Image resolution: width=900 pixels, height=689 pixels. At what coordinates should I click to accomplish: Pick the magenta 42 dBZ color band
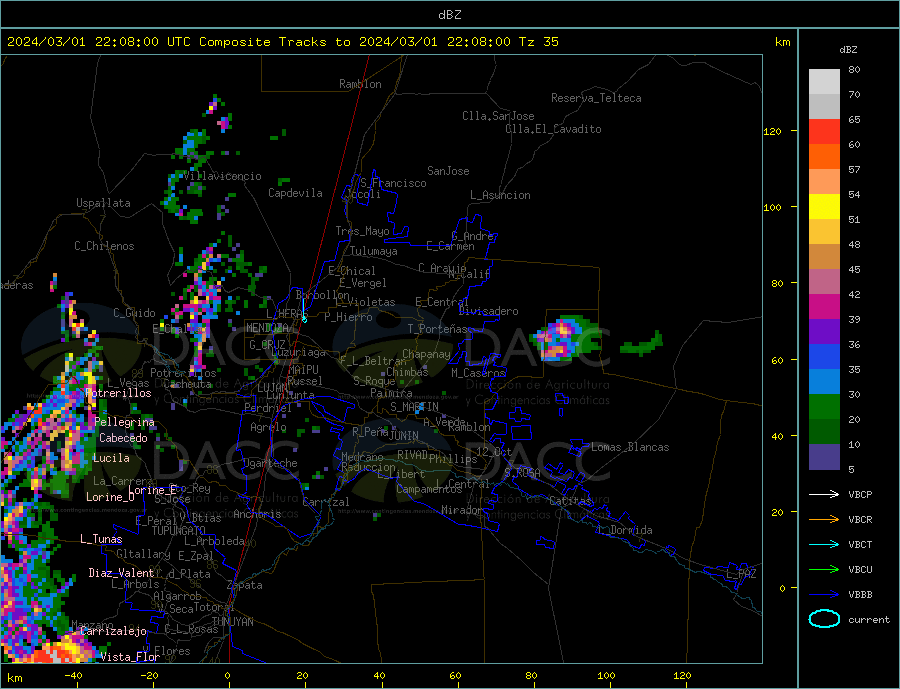pos(824,307)
